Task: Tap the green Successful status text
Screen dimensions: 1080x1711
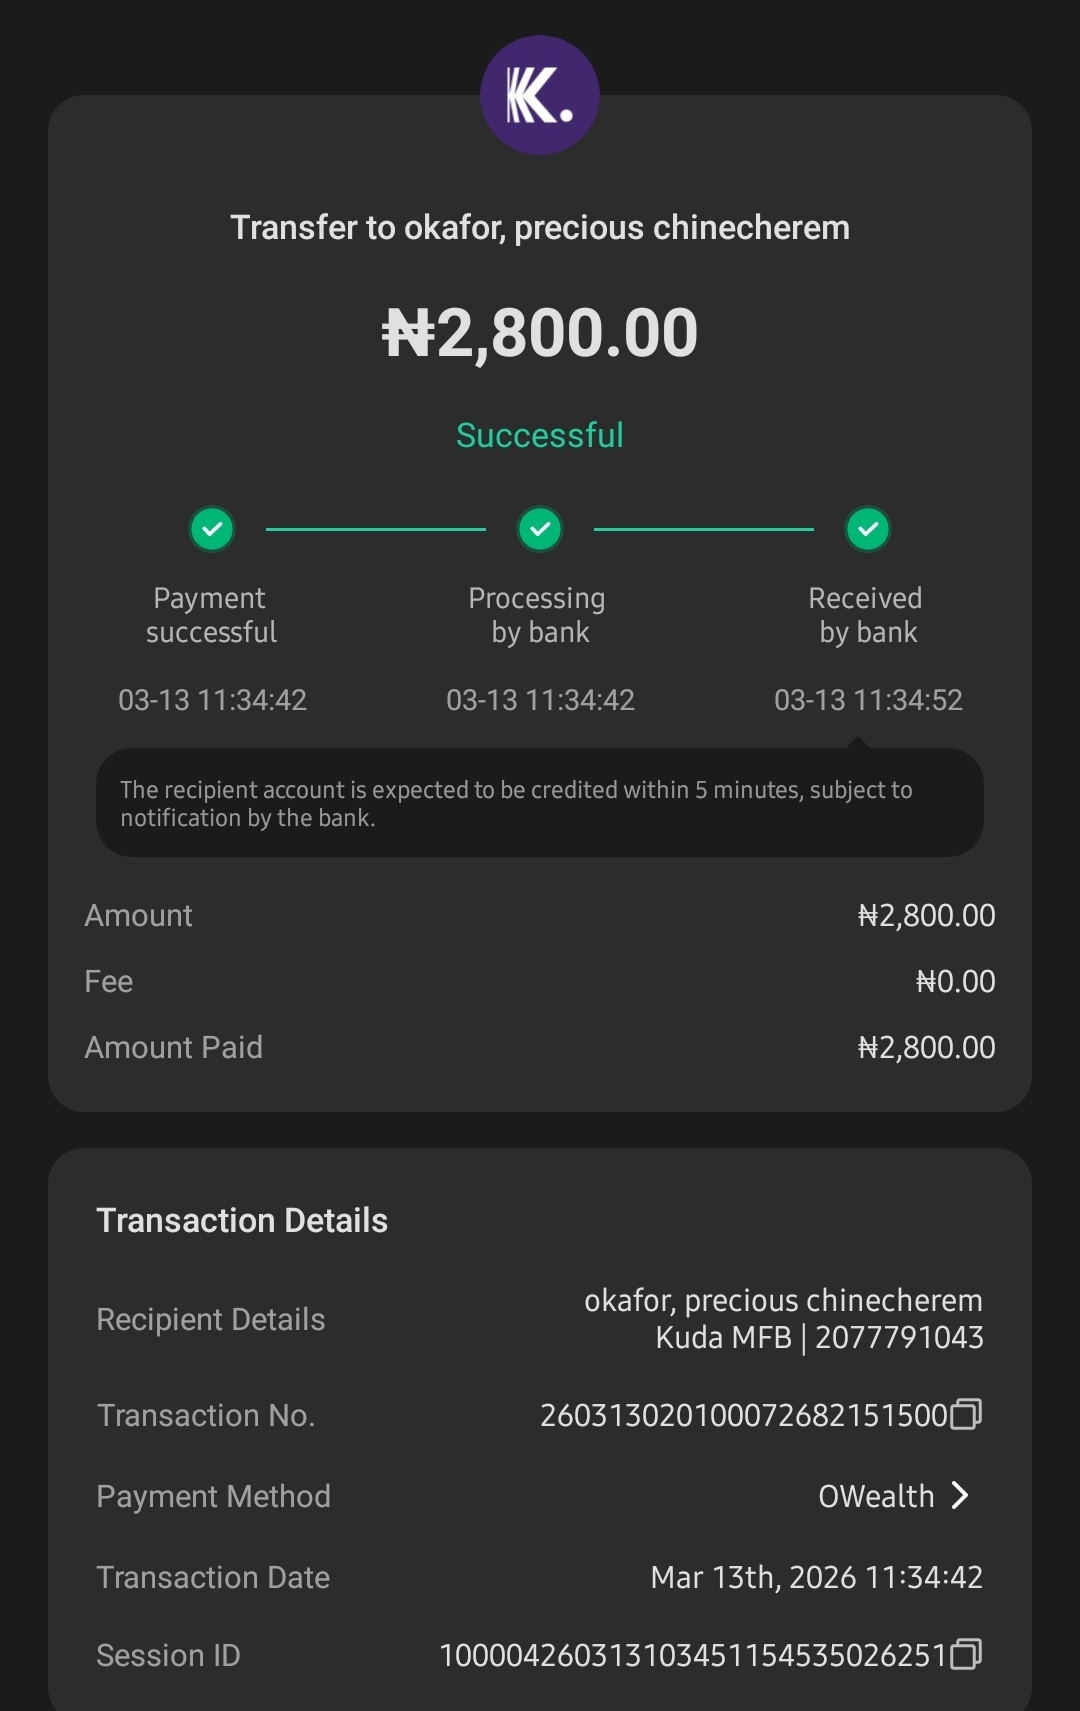Action: [540, 435]
